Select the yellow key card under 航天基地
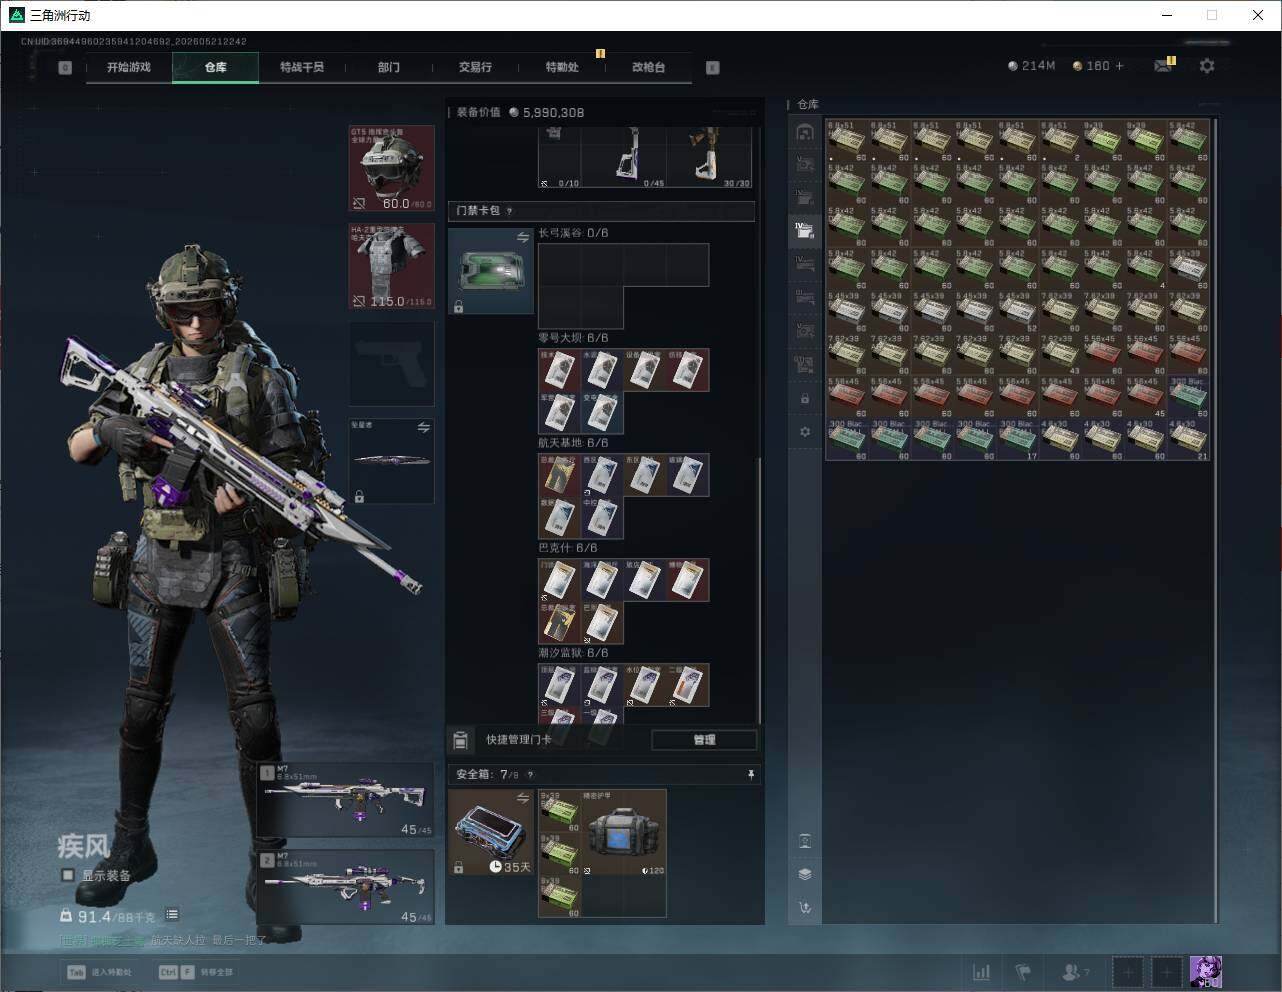This screenshot has height=992, width=1282. (x=559, y=476)
